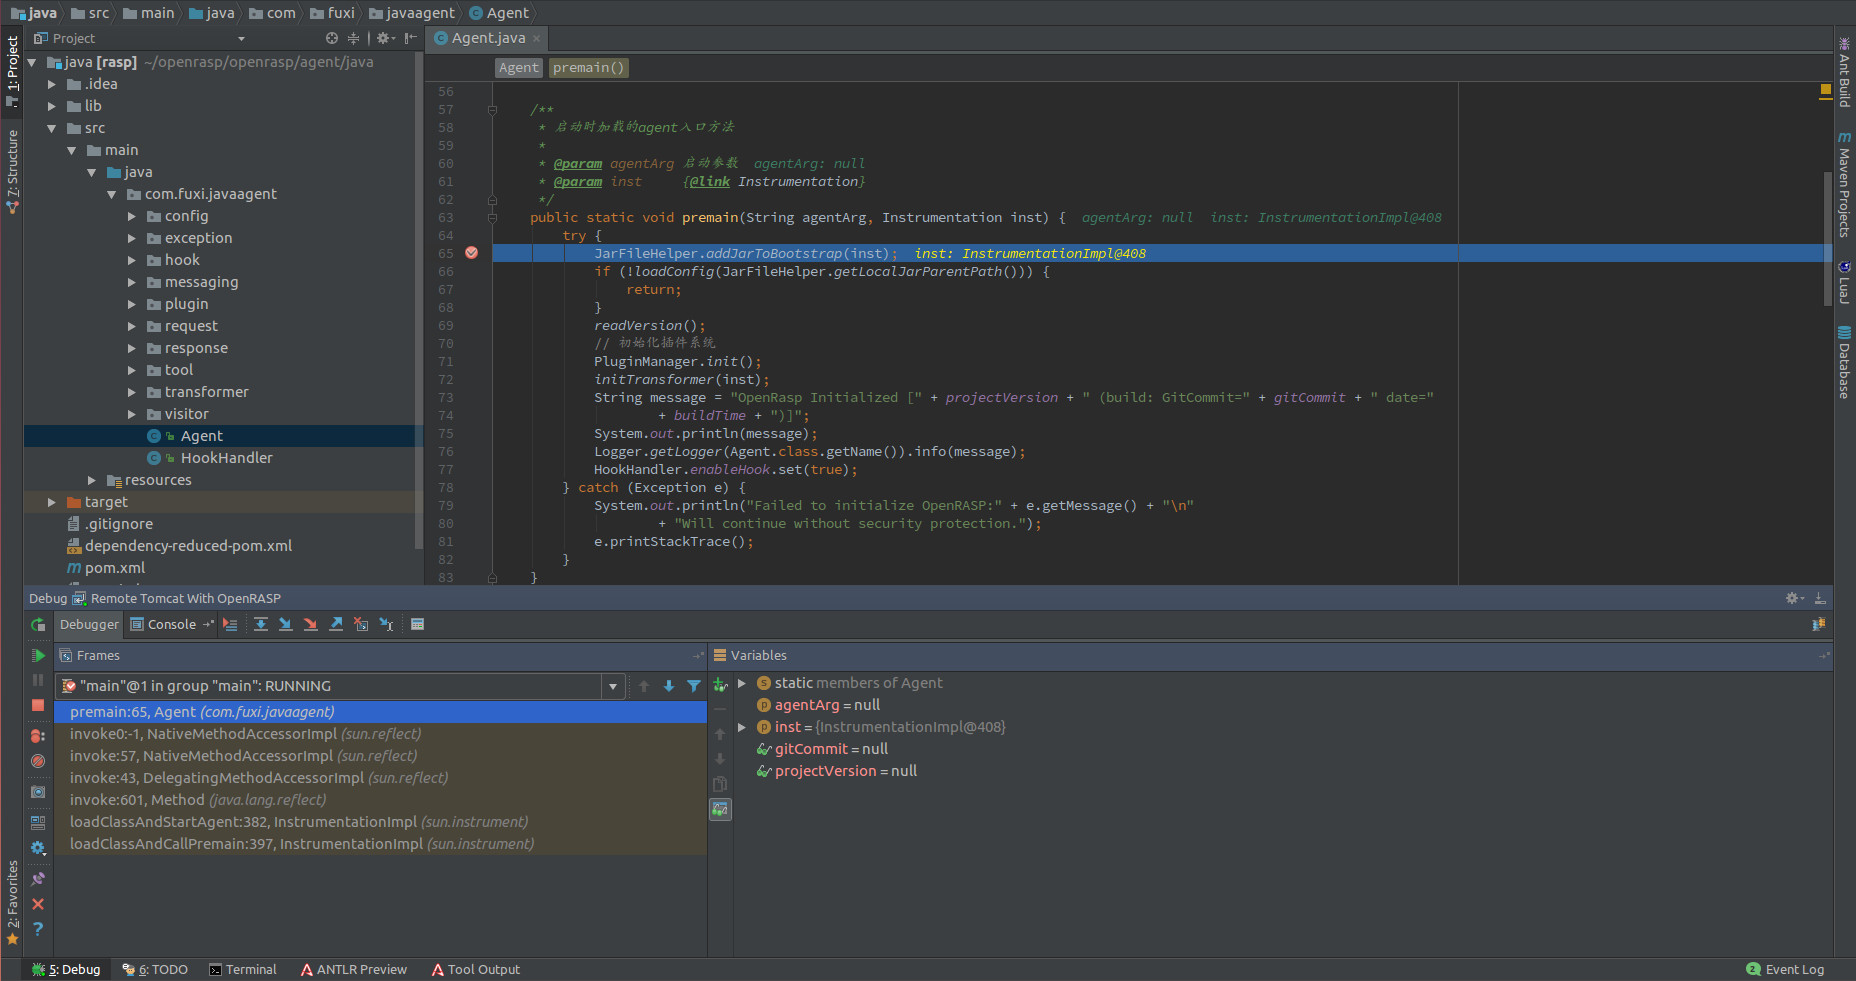
Task: Open the Event Log in status bar
Action: (1785, 970)
